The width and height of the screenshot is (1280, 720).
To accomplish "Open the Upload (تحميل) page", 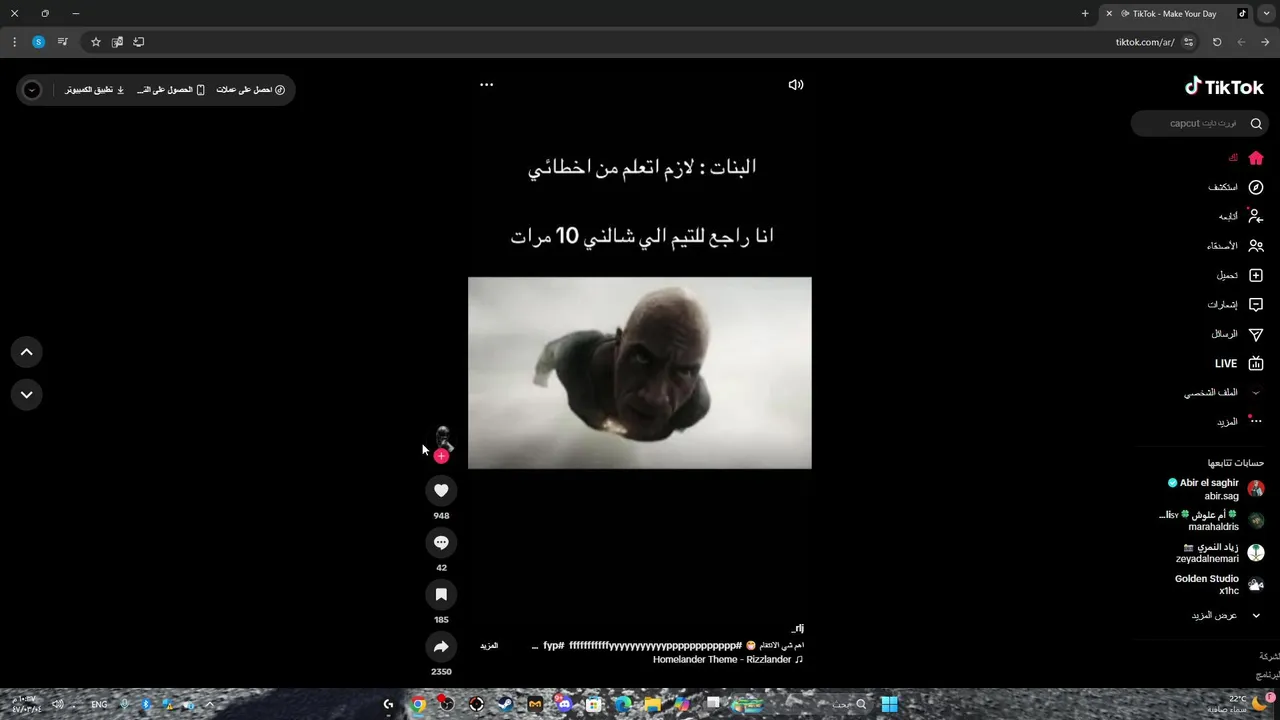I will [x=1240, y=275].
